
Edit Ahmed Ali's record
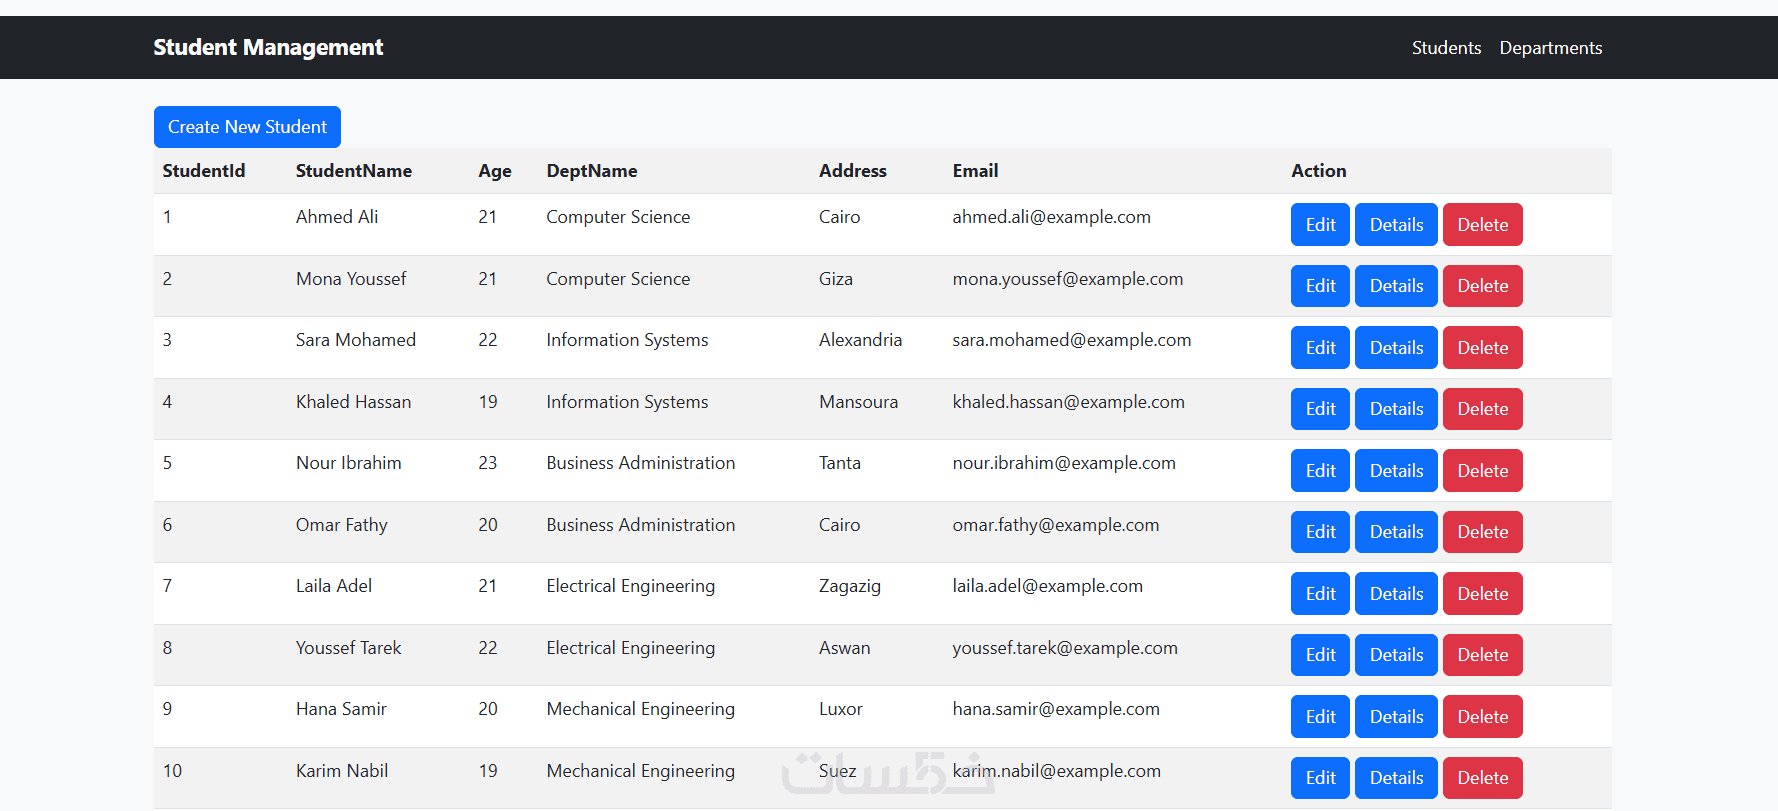coord(1320,224)
